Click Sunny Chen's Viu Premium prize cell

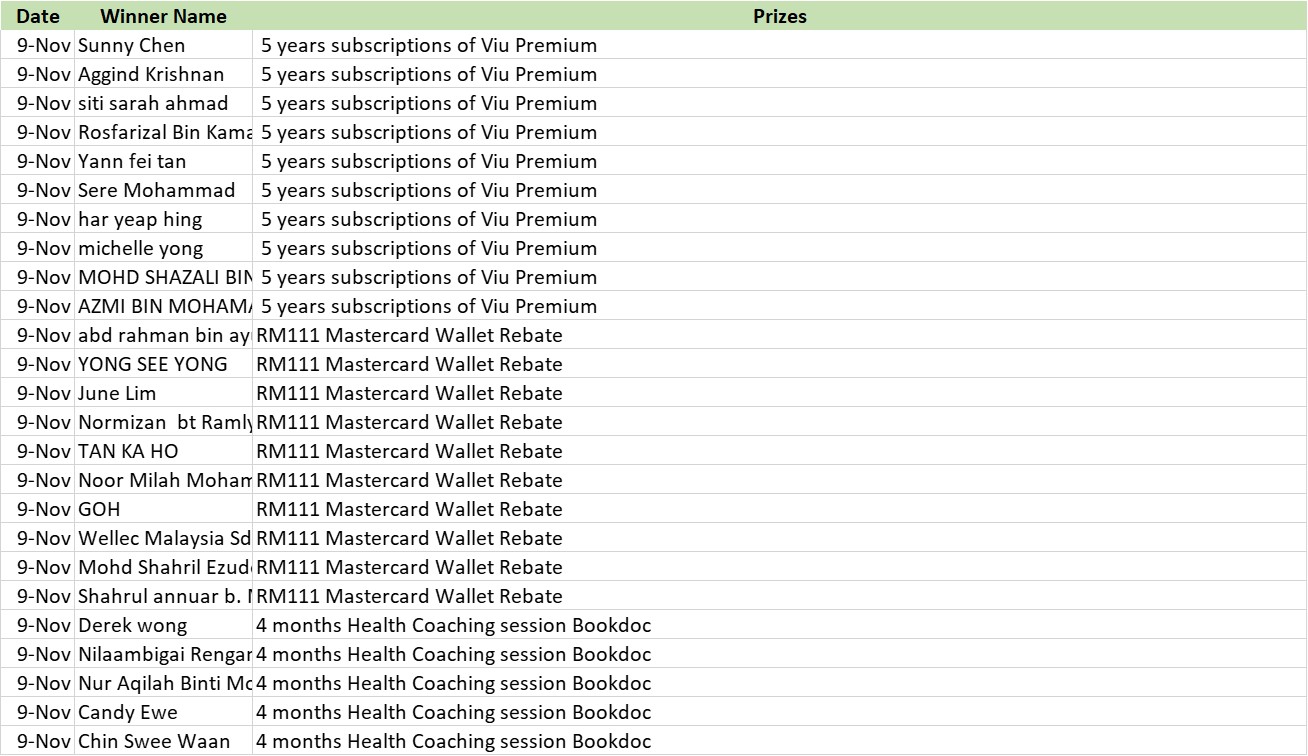point(429,45)
